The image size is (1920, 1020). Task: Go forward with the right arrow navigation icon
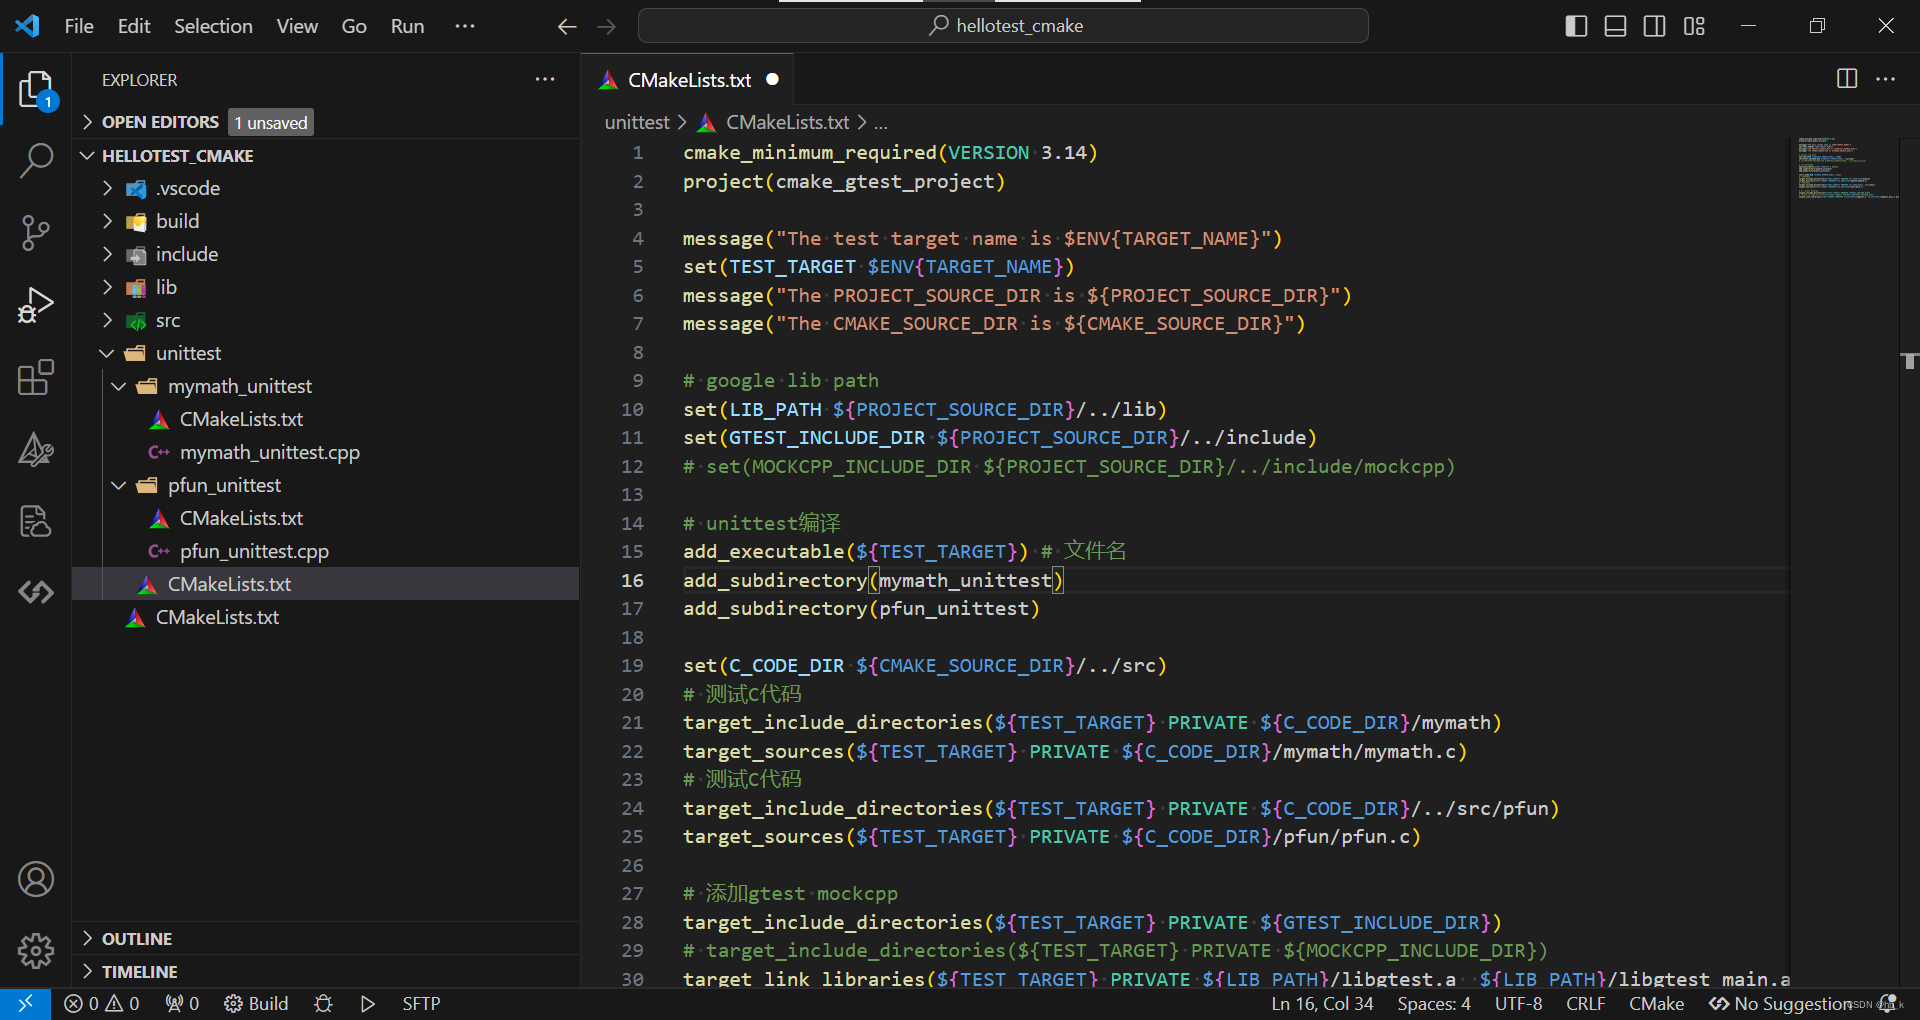click(607, 26)
